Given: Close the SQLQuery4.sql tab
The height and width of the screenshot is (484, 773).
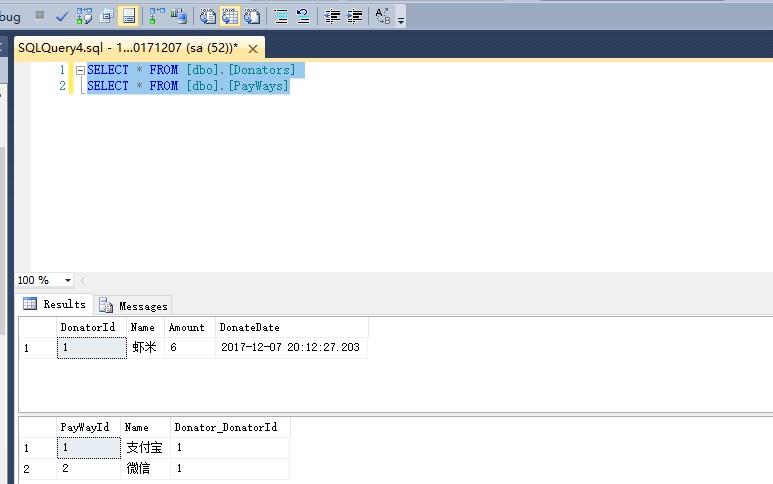Looking at the screenshot, I should tap(253, 49).
